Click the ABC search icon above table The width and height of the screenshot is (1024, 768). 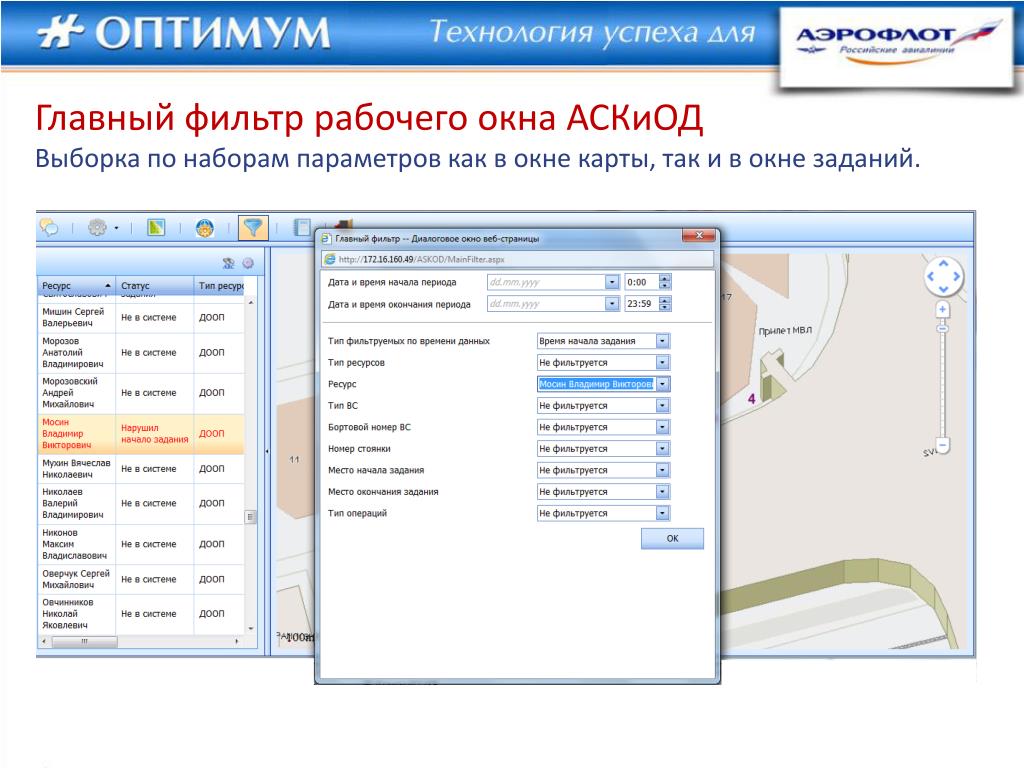tap(229, 263)
